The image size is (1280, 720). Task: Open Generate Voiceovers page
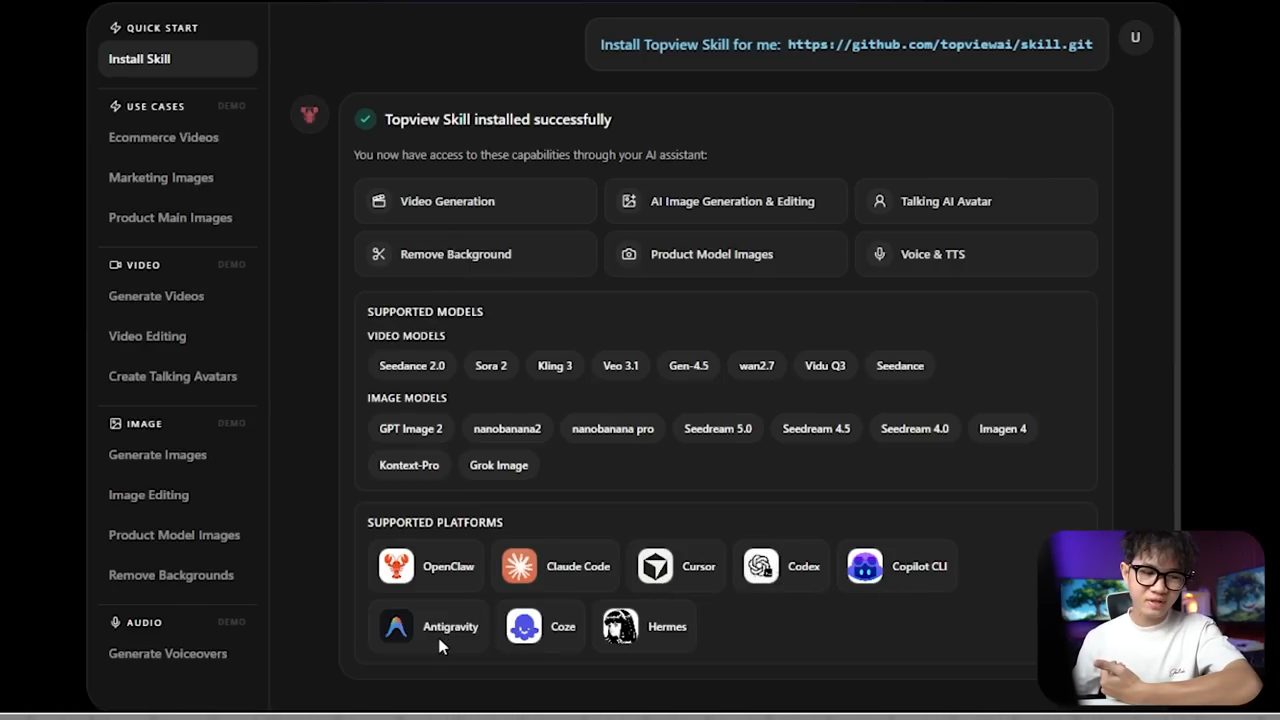(168, 654)
